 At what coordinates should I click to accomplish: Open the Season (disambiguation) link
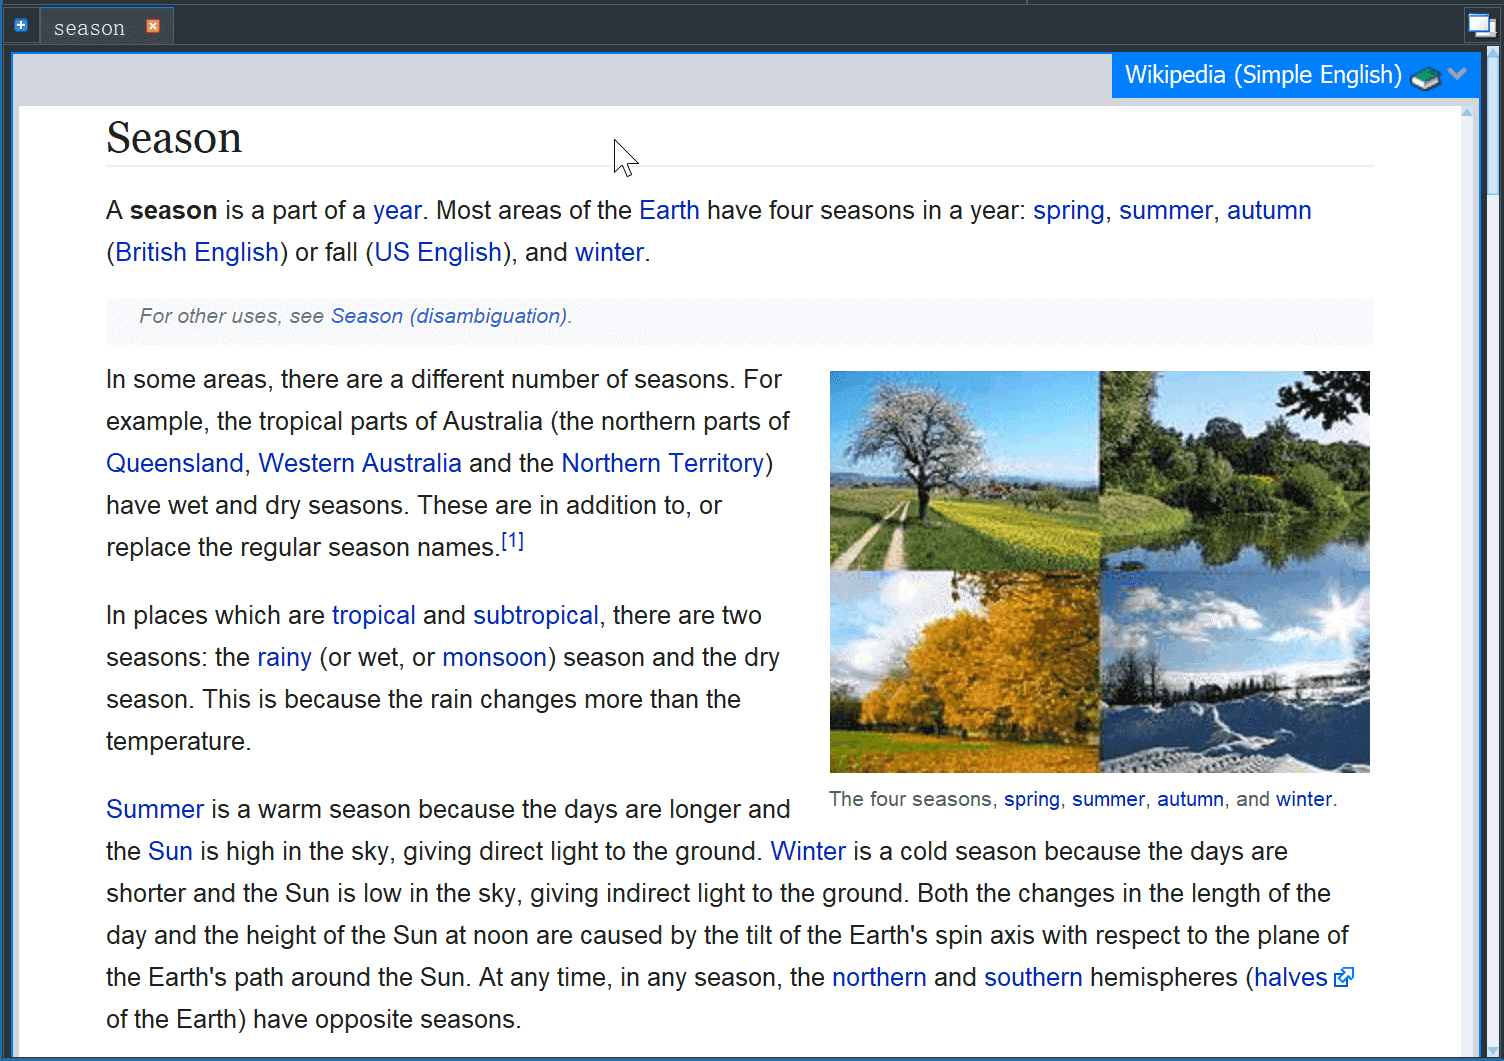pyautogui.click(x=449, y=316)
